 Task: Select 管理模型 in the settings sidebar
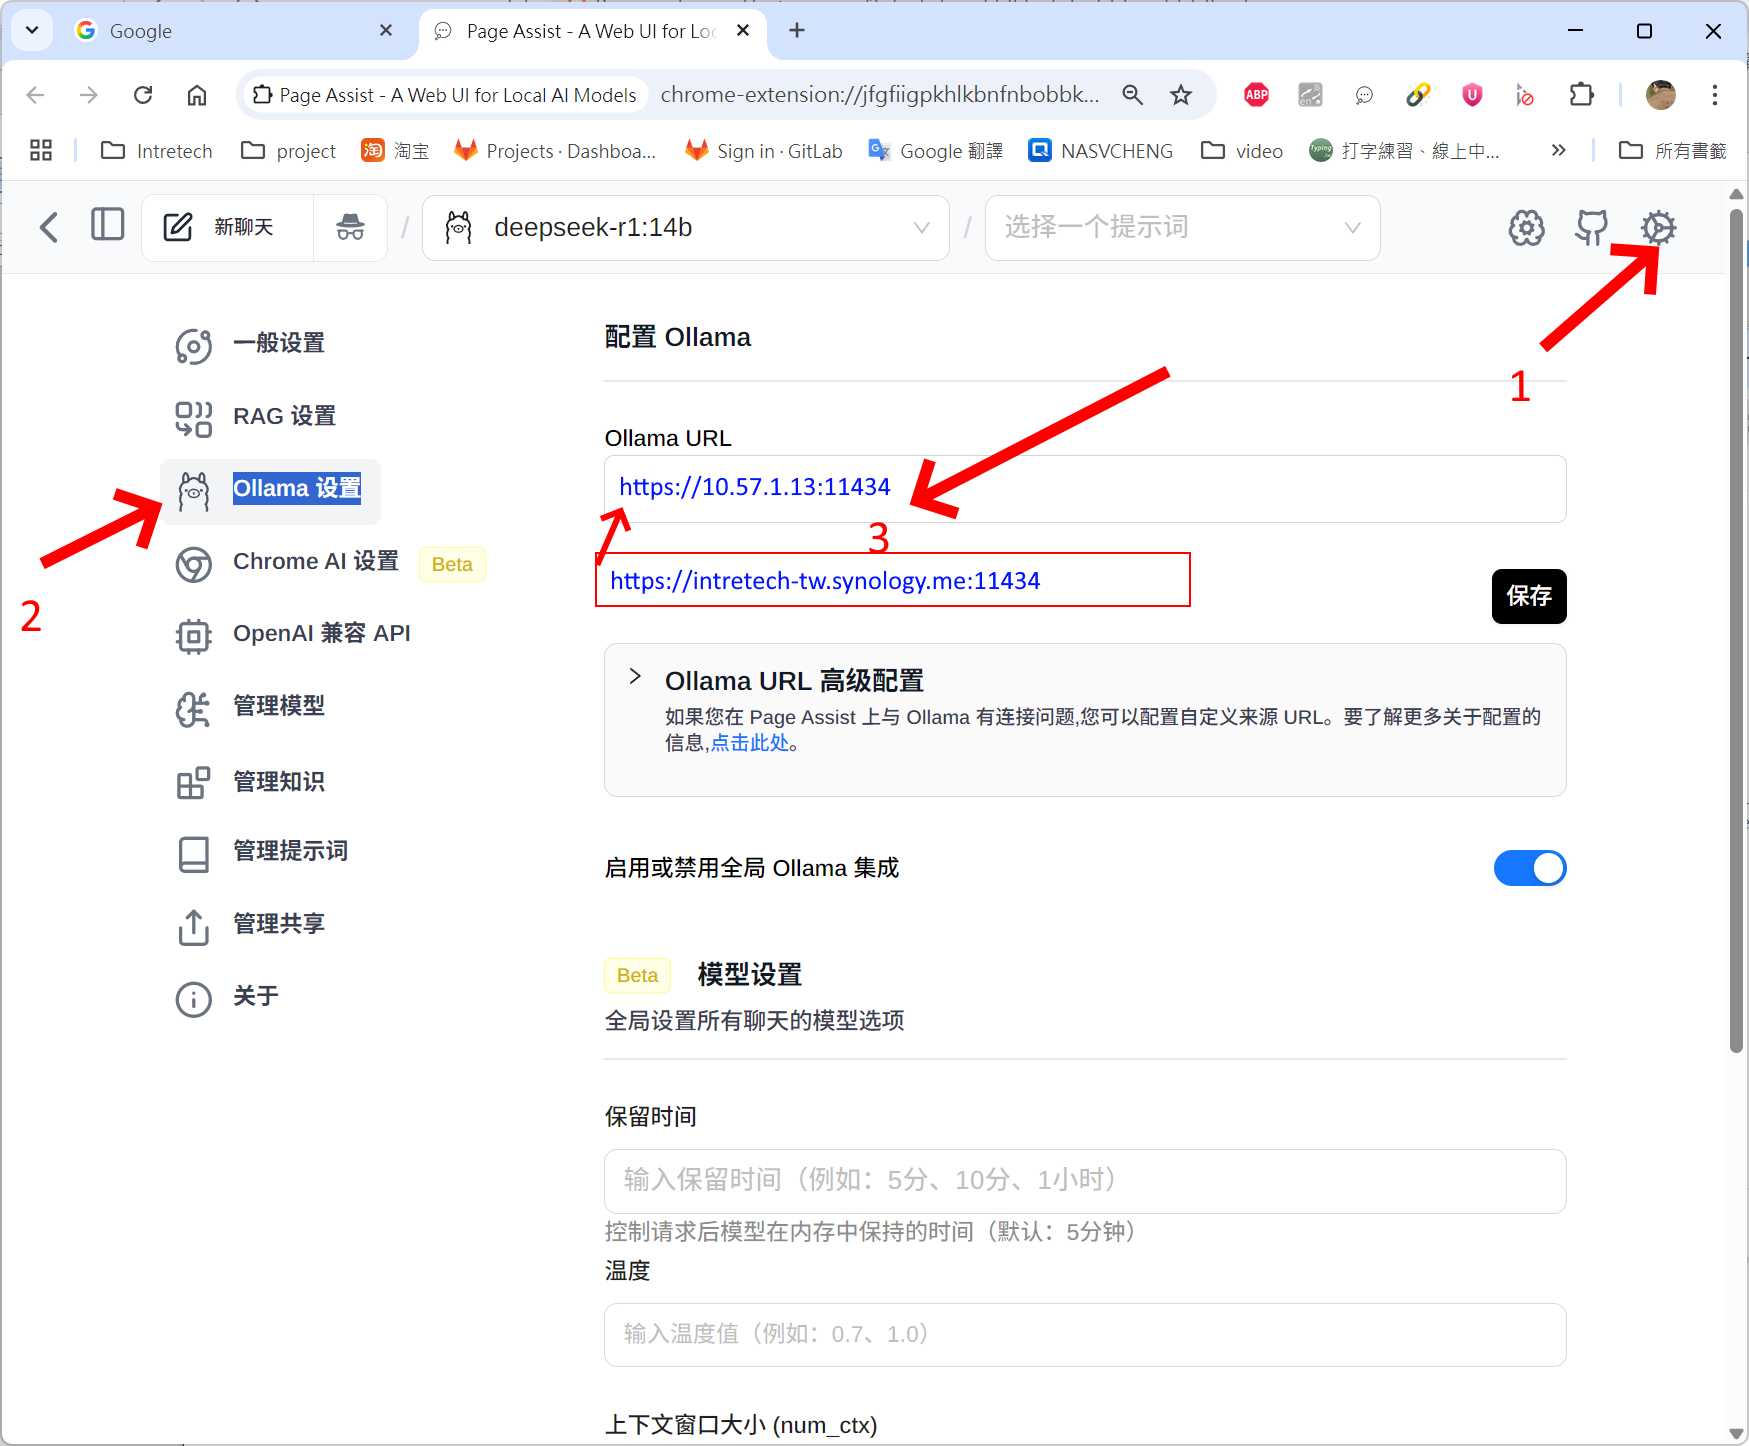278,706
